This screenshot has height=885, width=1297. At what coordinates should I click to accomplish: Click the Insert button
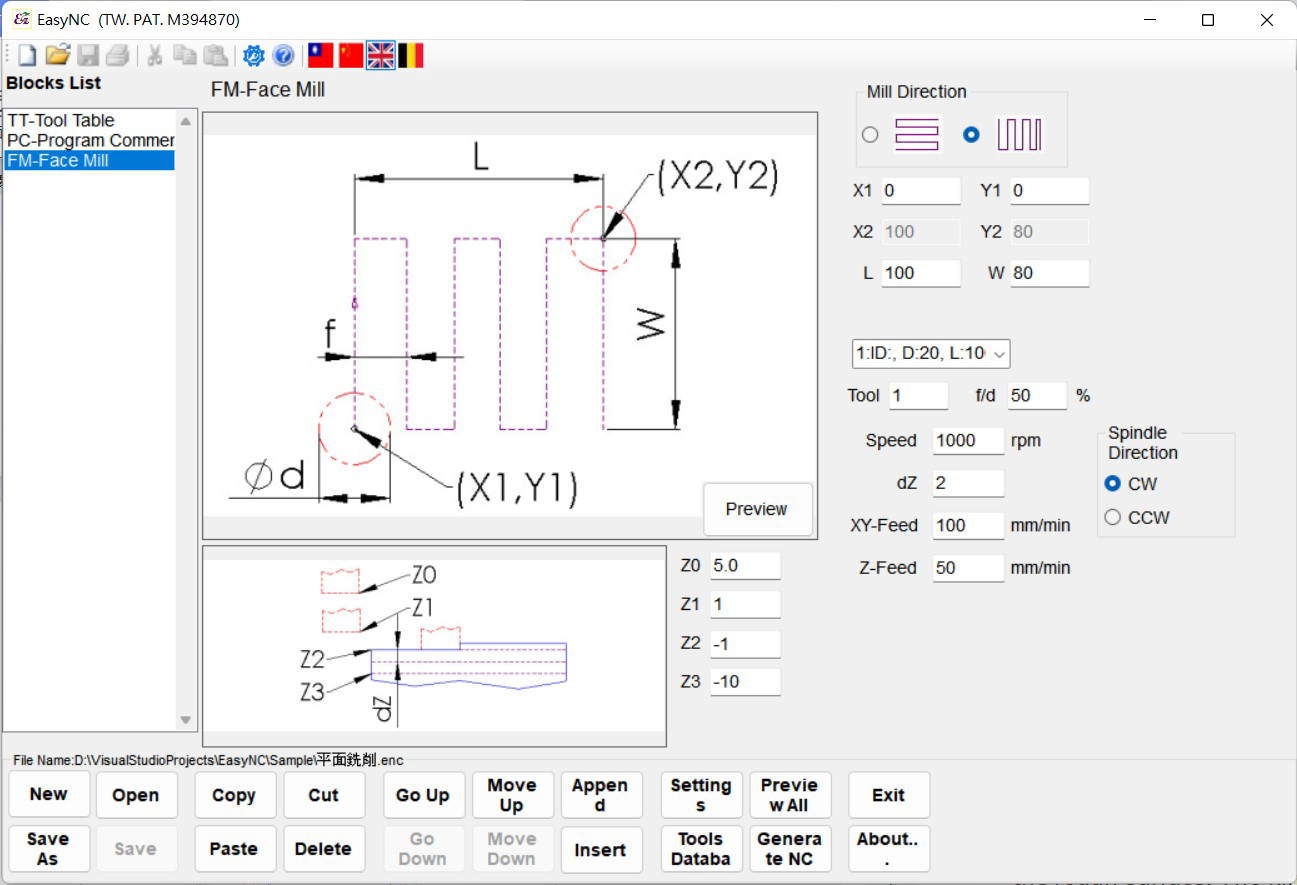point(600,849)
